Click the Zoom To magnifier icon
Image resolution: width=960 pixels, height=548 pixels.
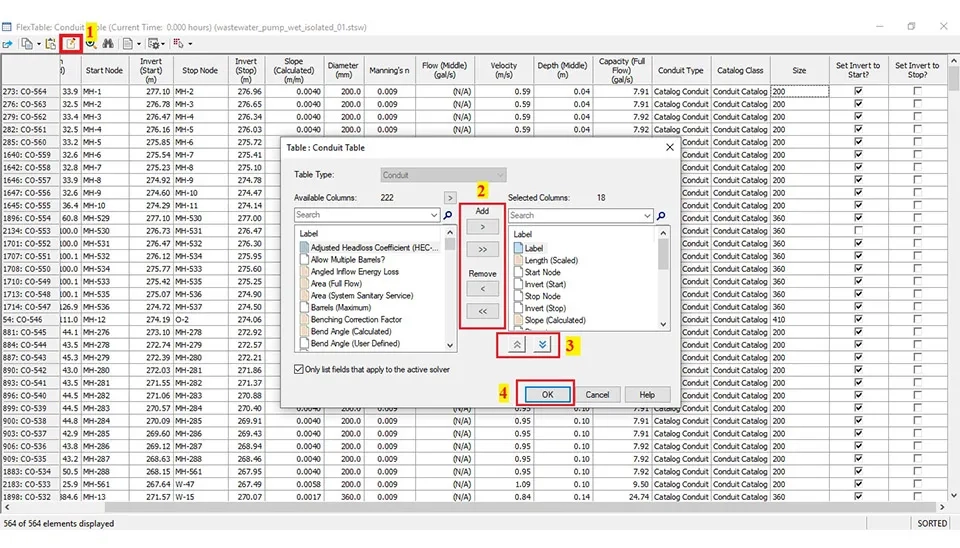90,44
